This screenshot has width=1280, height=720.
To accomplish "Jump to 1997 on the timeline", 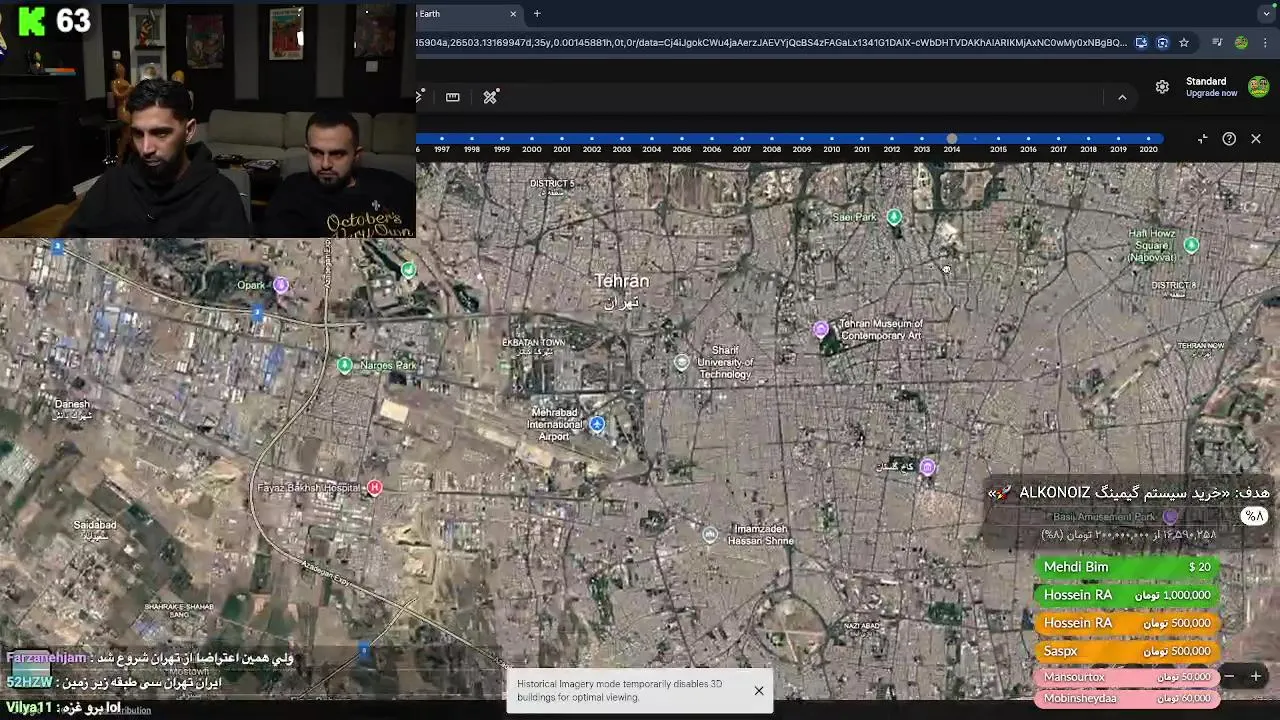I will tap(442, 149).
